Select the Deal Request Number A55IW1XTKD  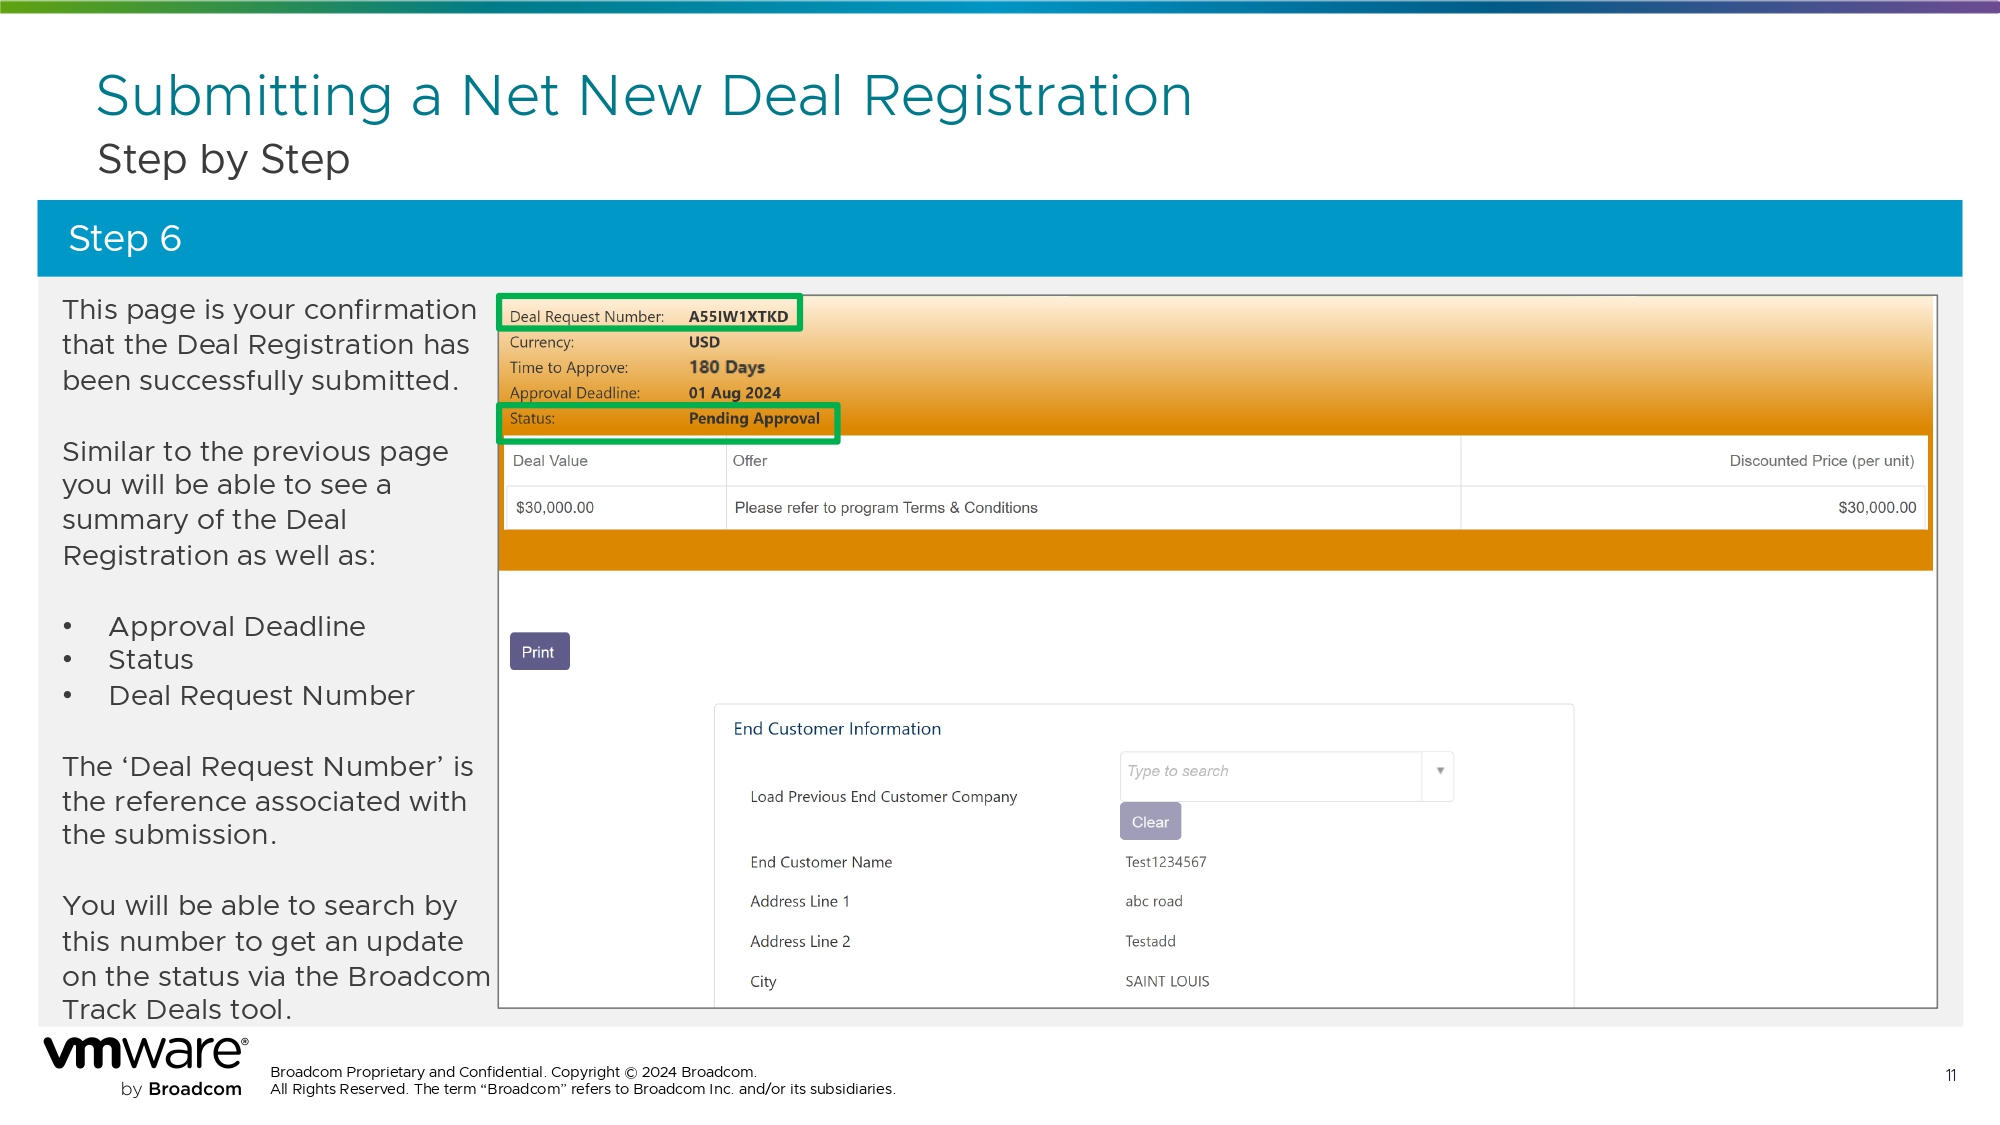(738, 316)
